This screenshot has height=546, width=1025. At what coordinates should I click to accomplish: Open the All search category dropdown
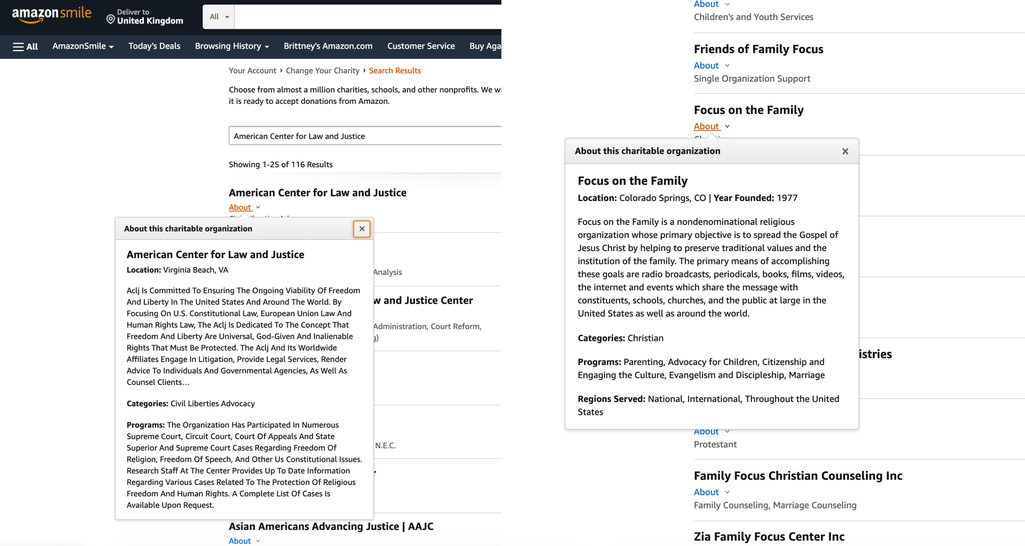click(x=219, y=17)
